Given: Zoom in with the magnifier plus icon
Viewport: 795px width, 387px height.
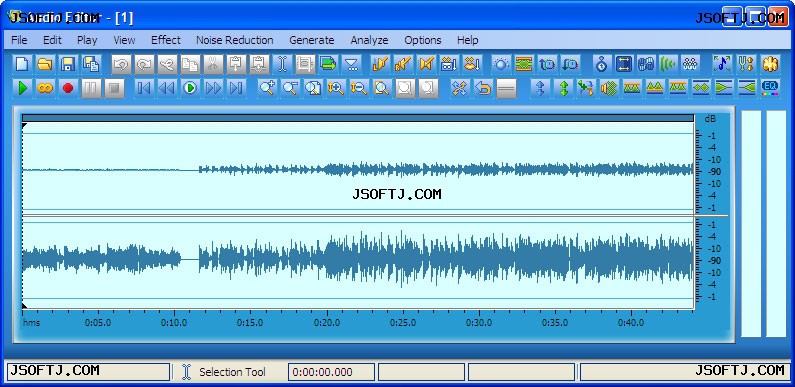Looking at the screenshot, I should [x=267, y=88].
